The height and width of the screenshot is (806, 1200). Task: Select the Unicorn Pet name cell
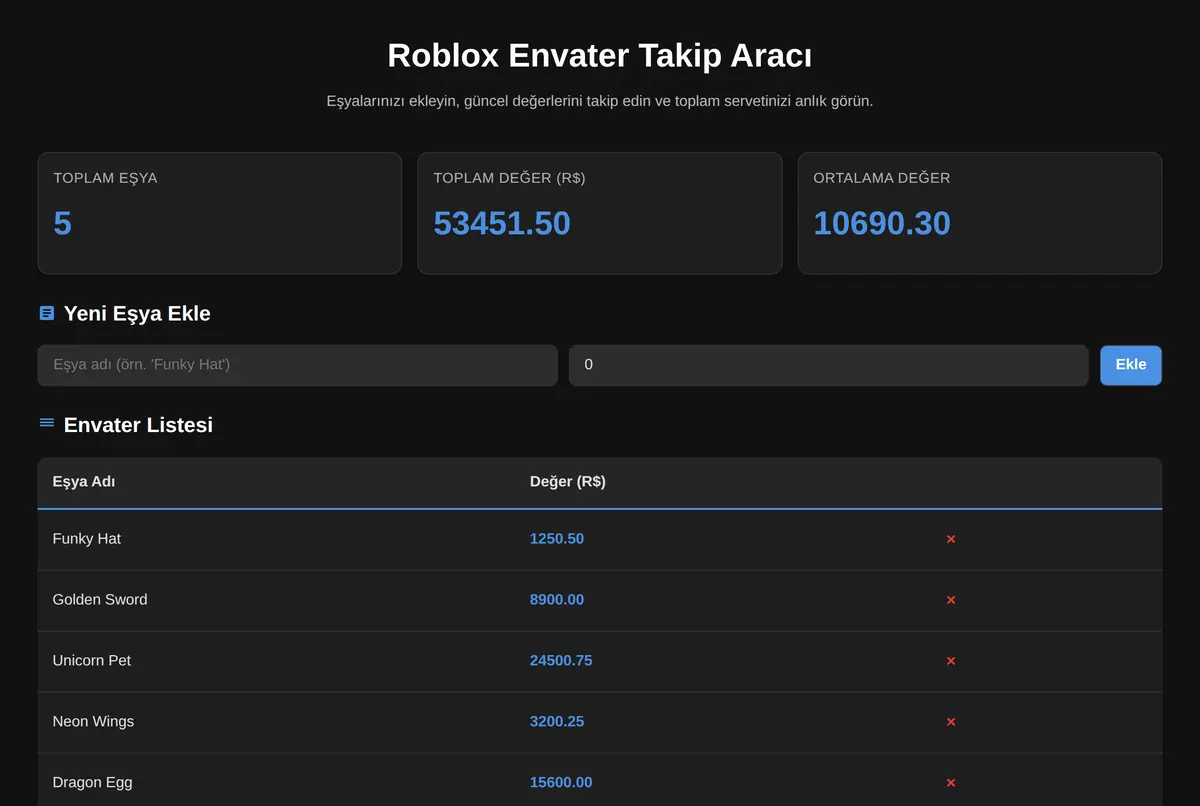(x=91, y=661)
